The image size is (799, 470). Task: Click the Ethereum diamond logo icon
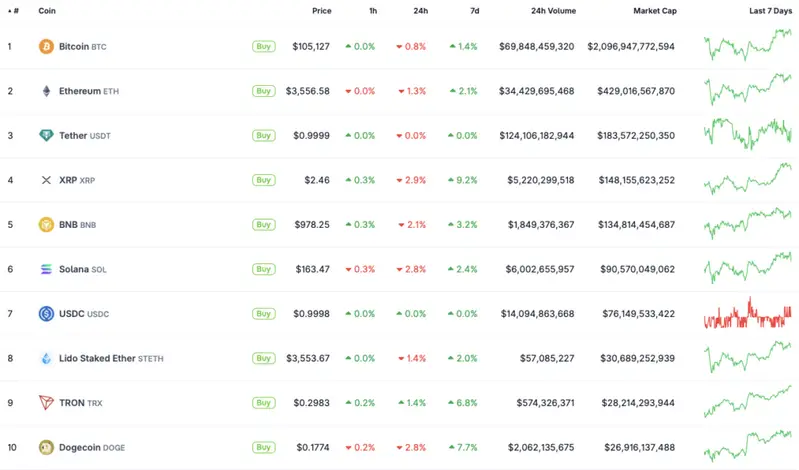pyautogui.click(x=45, y=91)
